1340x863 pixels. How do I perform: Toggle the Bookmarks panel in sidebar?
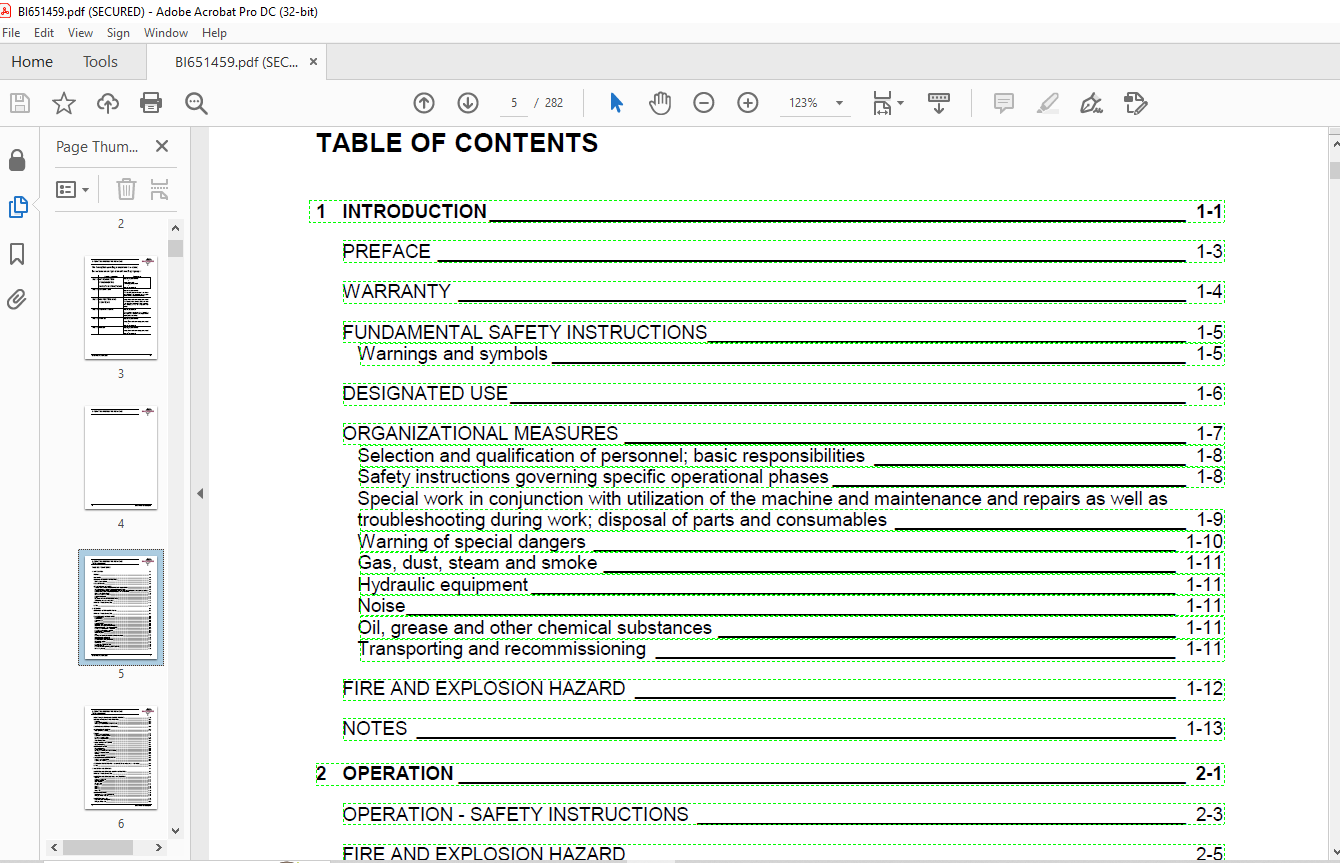(17, 254)
